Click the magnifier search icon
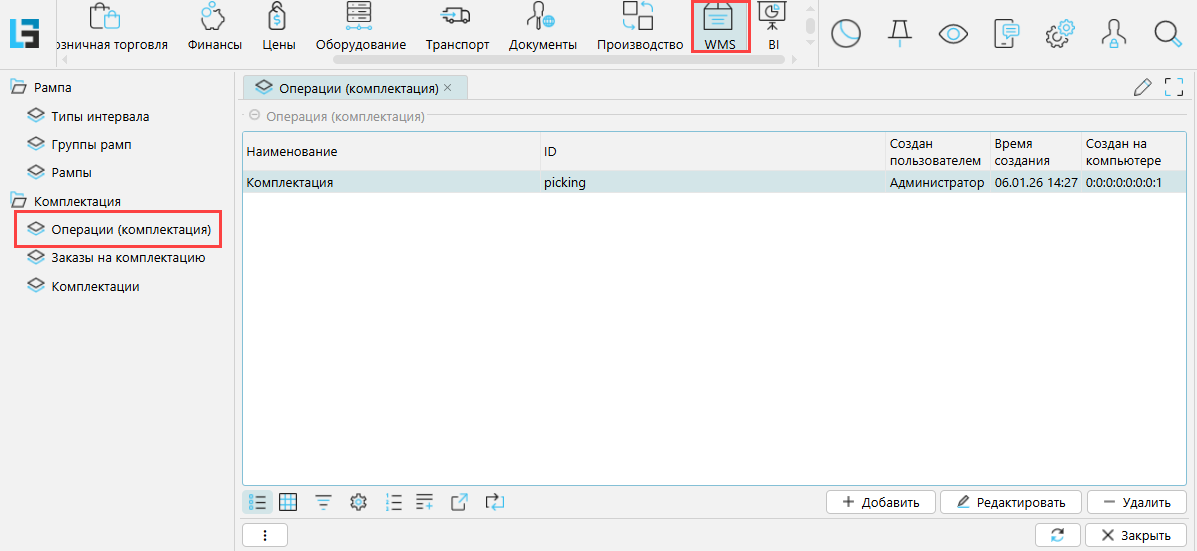This screenshot has width=1197, height=551. click(x=1167, y=33)
